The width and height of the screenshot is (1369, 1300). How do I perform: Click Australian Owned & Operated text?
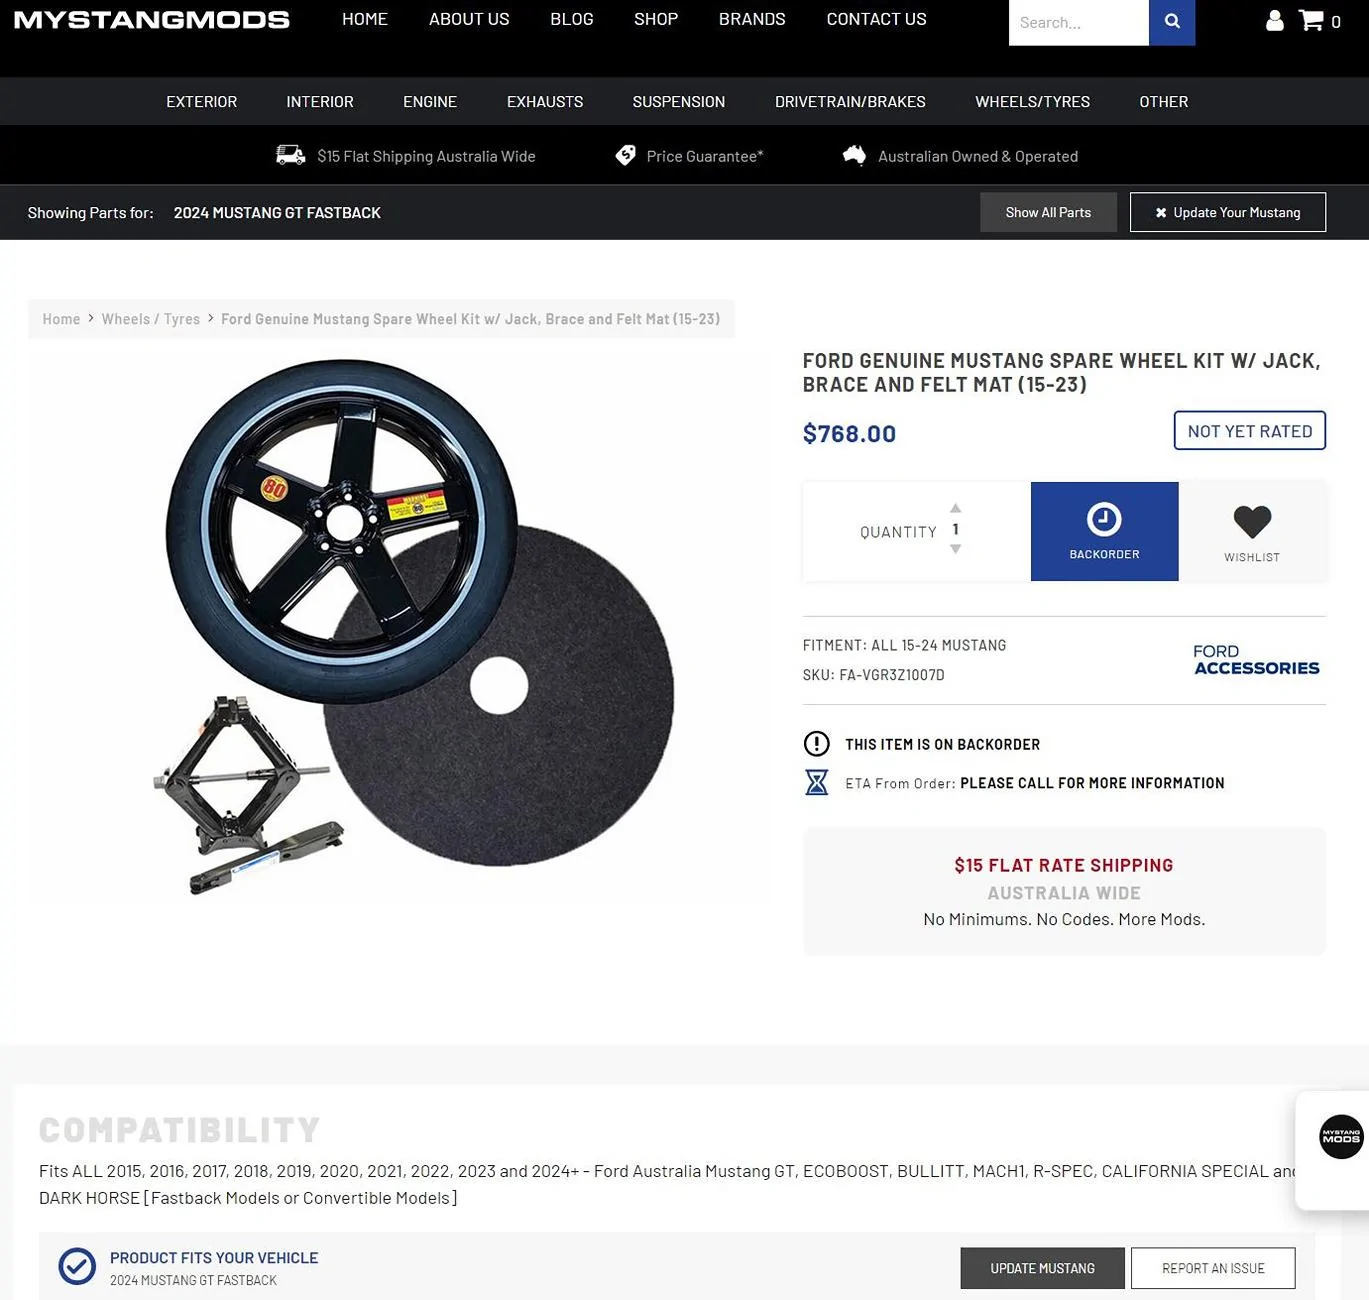point(978,156)
